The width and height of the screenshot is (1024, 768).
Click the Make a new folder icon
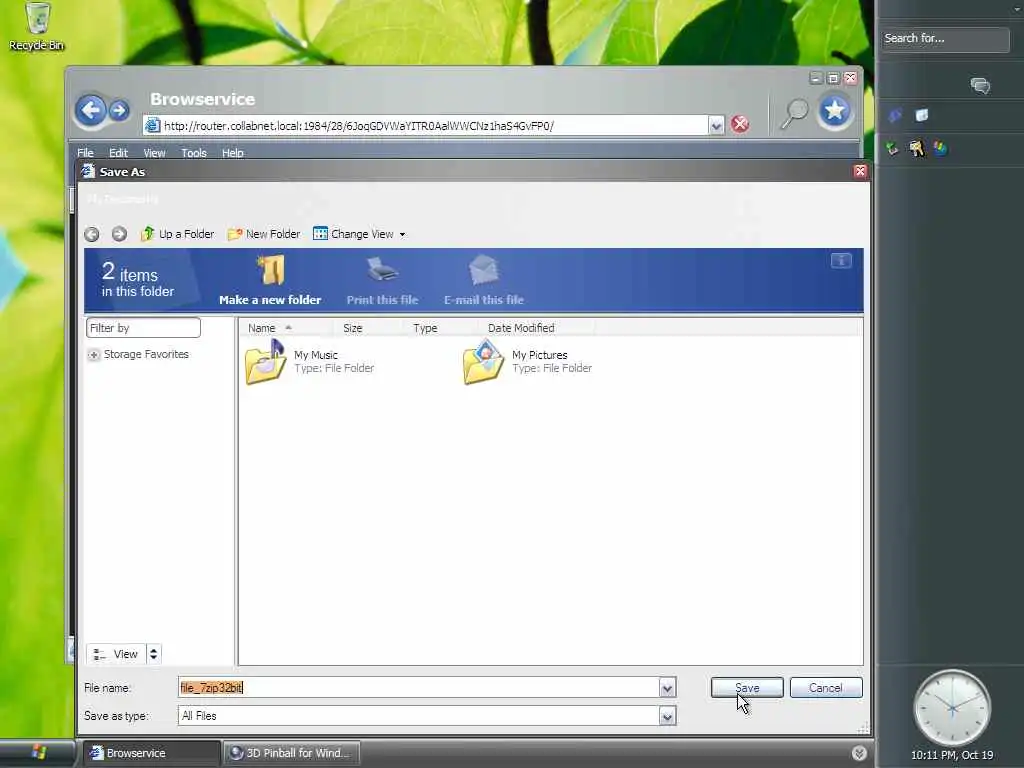[270, 270]
